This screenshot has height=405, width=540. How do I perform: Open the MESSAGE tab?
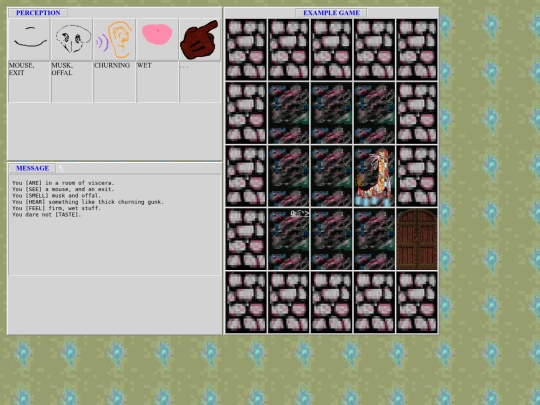point(32,168)
